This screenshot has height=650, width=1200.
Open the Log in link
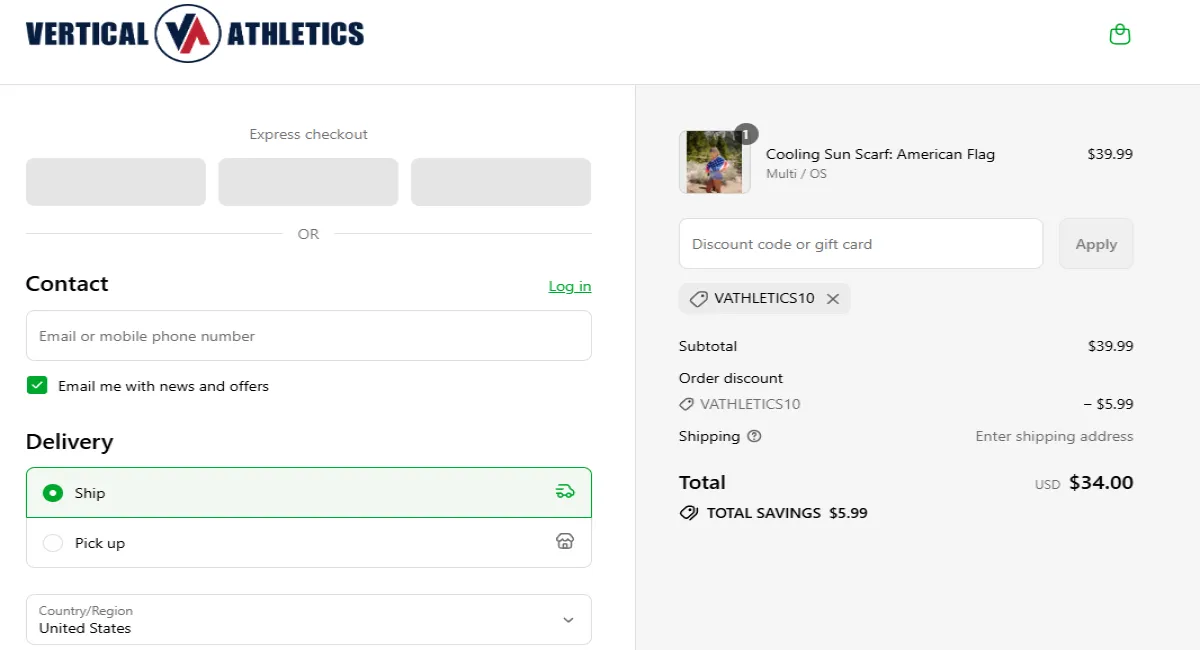[x=569, y=285]
